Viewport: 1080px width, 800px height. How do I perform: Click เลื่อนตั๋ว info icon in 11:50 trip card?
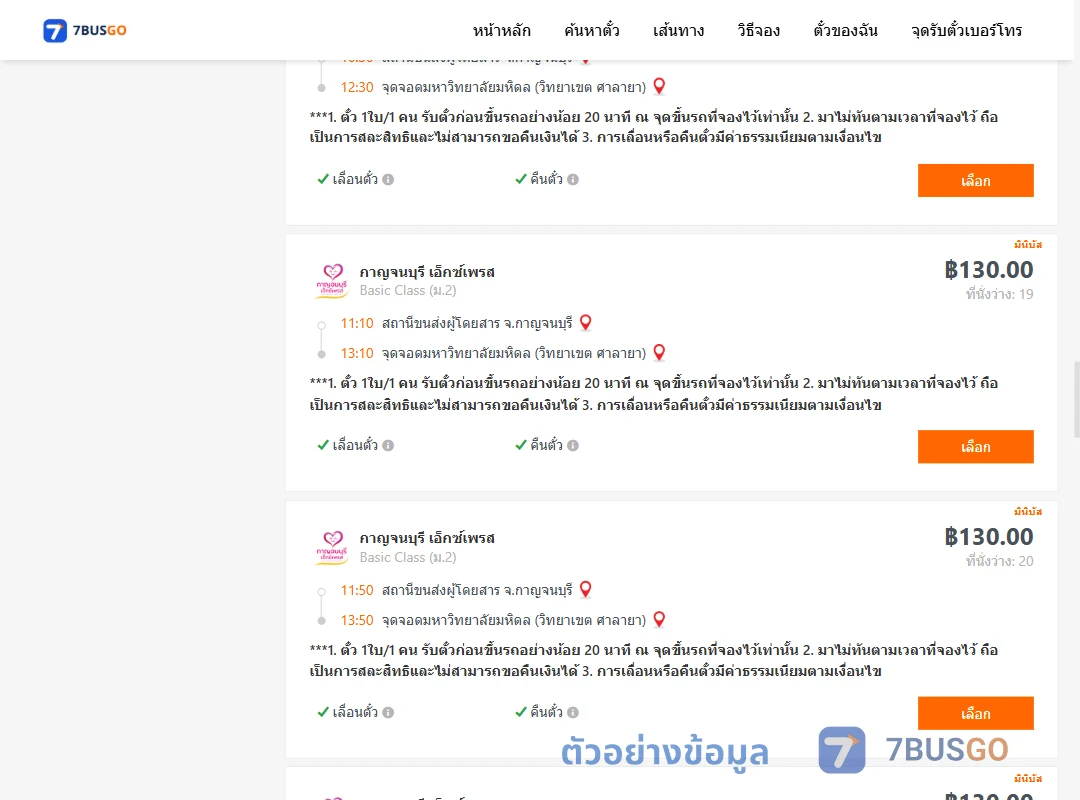388,712
